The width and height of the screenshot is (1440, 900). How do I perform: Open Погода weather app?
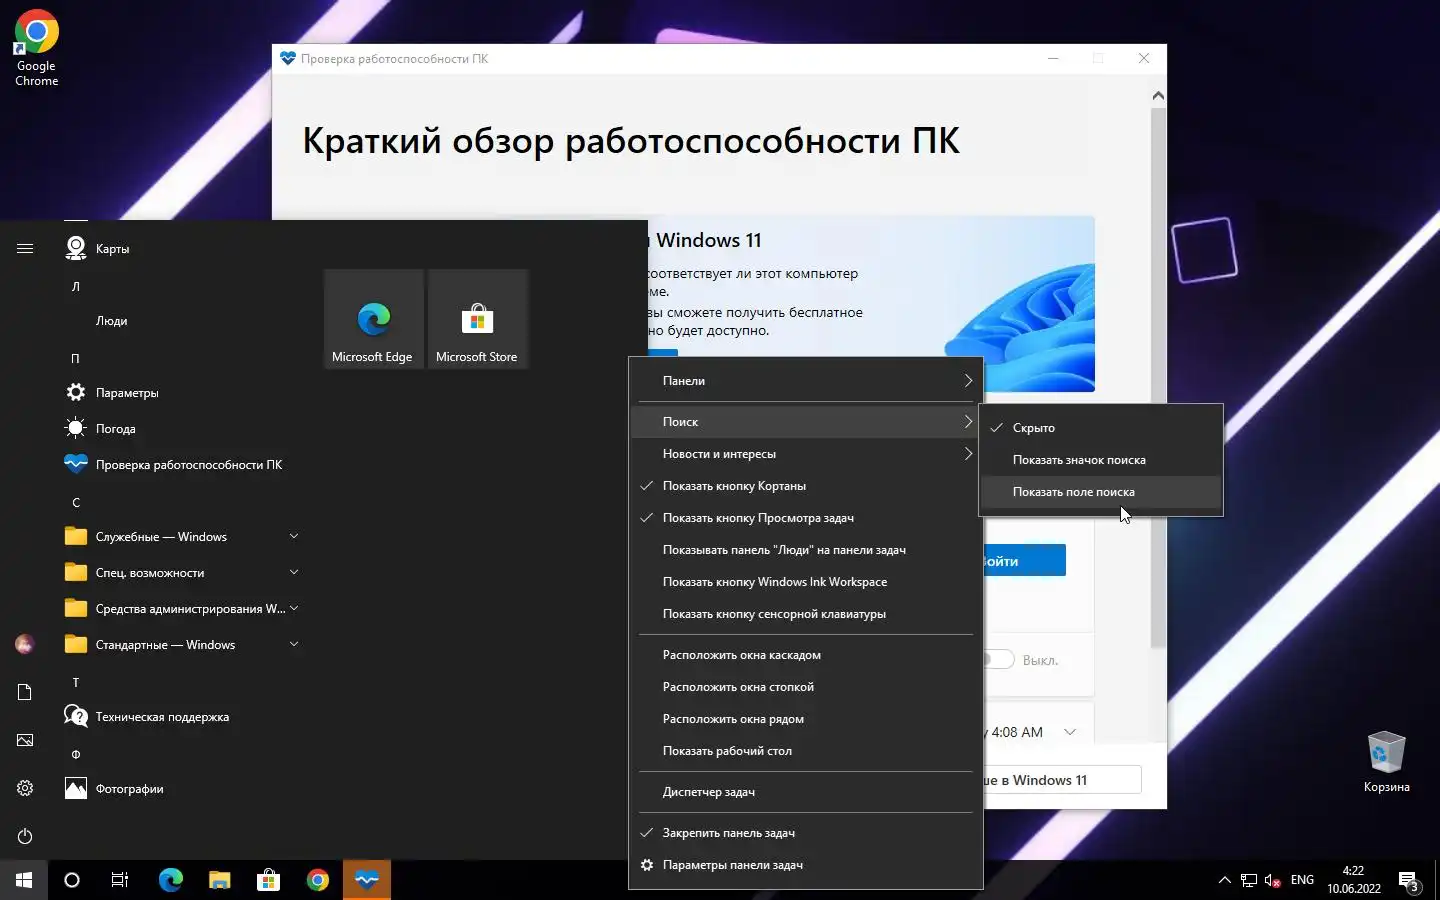(x=182, y=429)
